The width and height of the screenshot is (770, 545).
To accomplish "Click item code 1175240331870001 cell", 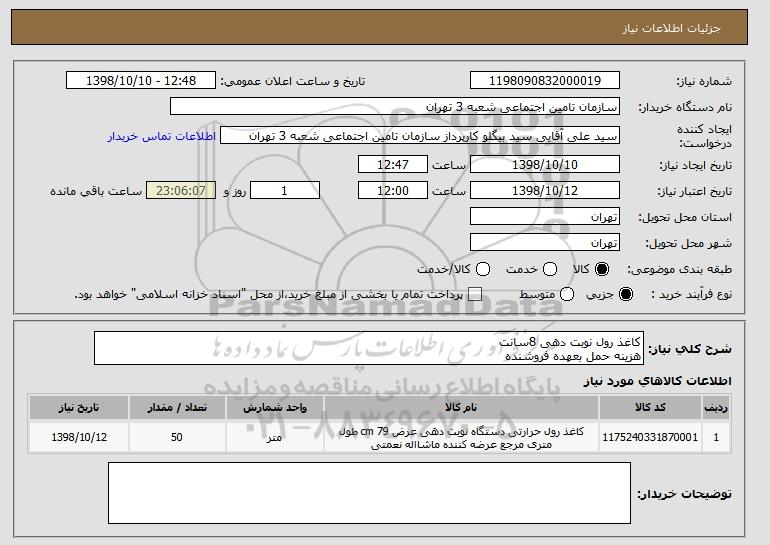I will point(650,437).
